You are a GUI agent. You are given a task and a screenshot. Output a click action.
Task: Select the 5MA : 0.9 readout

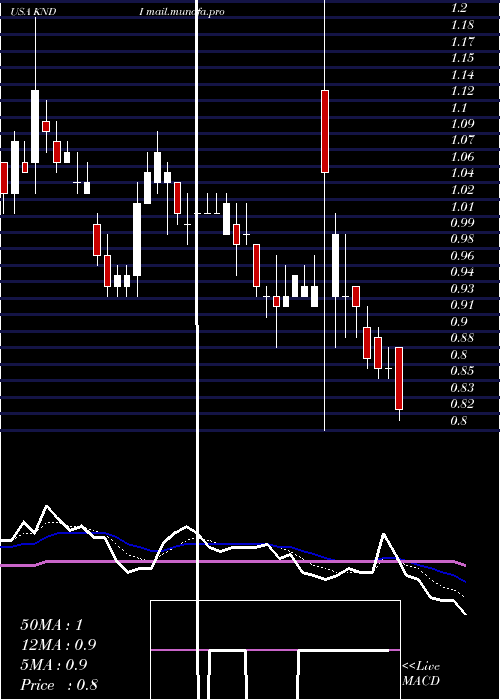click(55, 665)
